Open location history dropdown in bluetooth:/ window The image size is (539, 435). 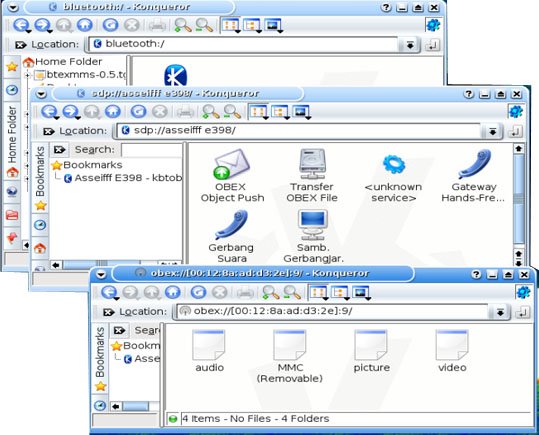coord(409,45)
